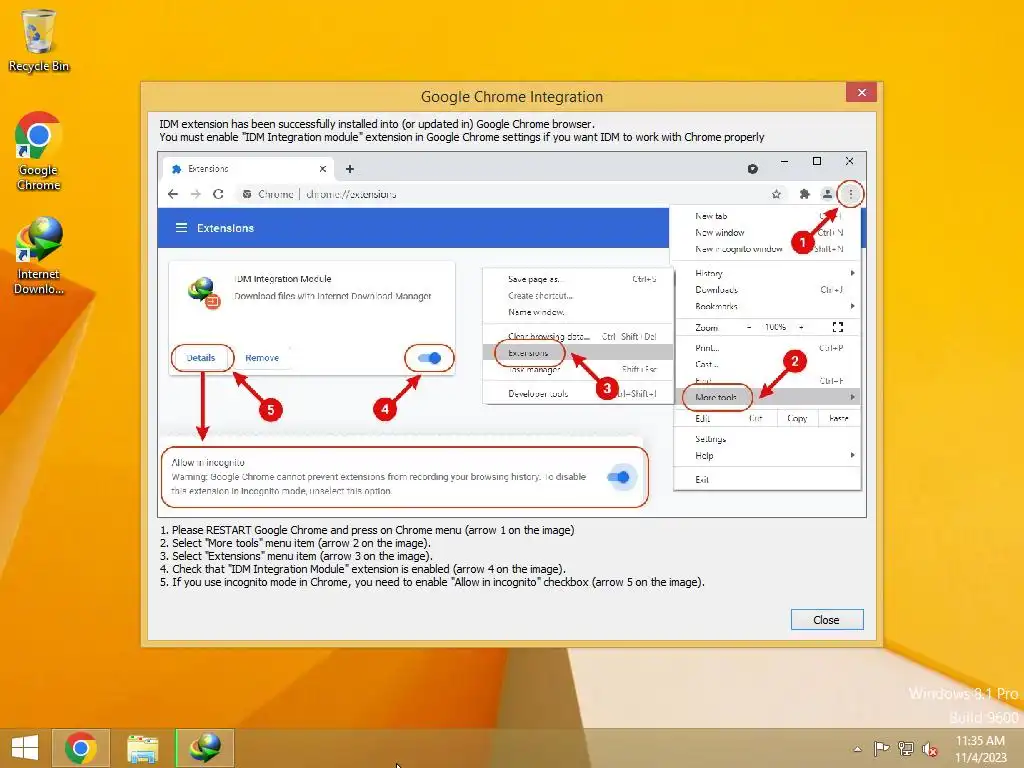The height and width of the screenshot is (768, 1024).
Task: Open the Google Chrome desktop shortcut
Action: tap(39, 151)
